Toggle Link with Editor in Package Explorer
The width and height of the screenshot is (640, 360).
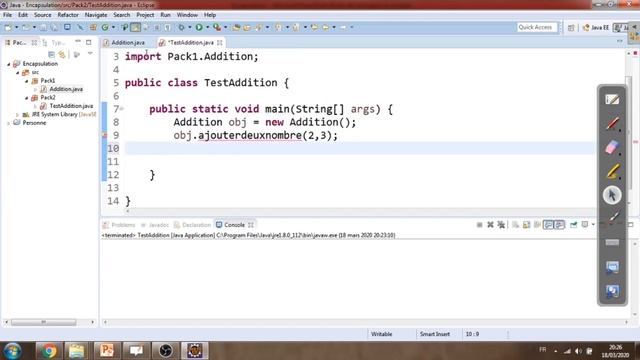(x=62, y=54)
